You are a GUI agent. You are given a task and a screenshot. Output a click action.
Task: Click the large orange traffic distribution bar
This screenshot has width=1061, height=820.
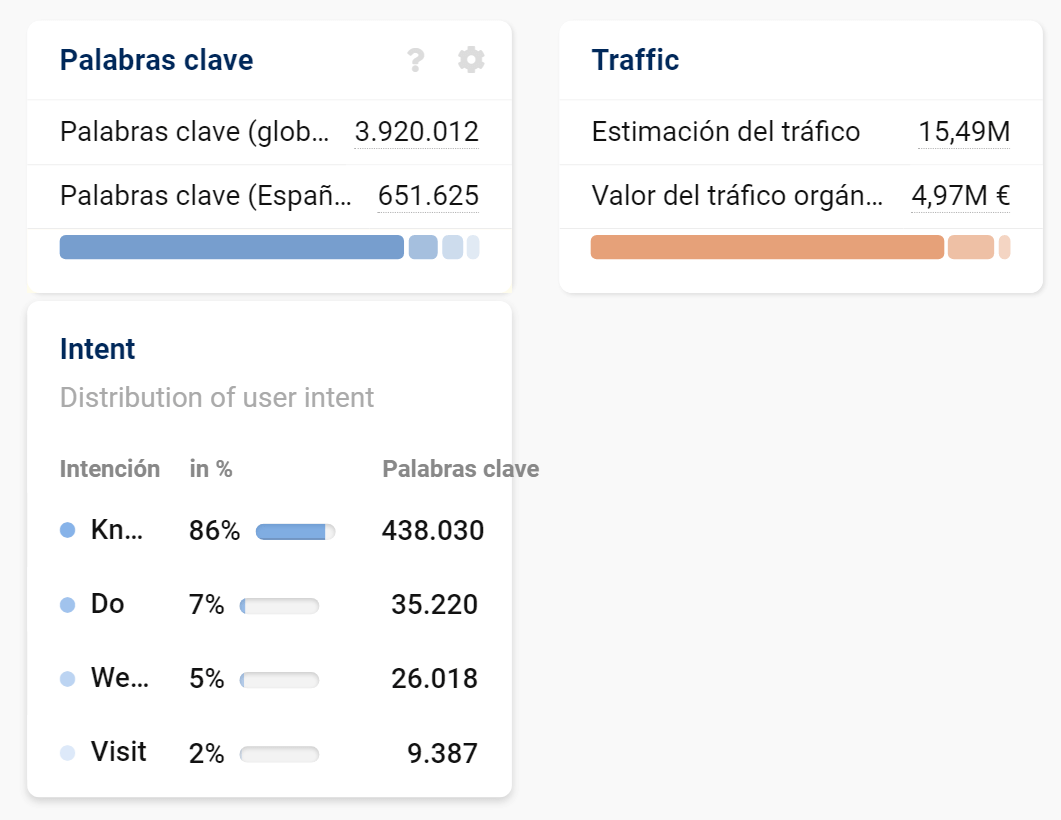point(767,247)
